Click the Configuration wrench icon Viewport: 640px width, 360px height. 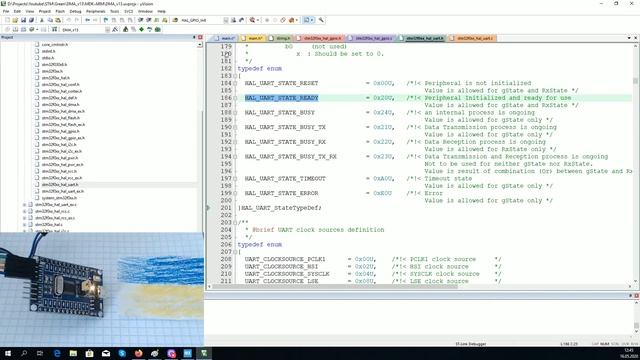point(321,20)
